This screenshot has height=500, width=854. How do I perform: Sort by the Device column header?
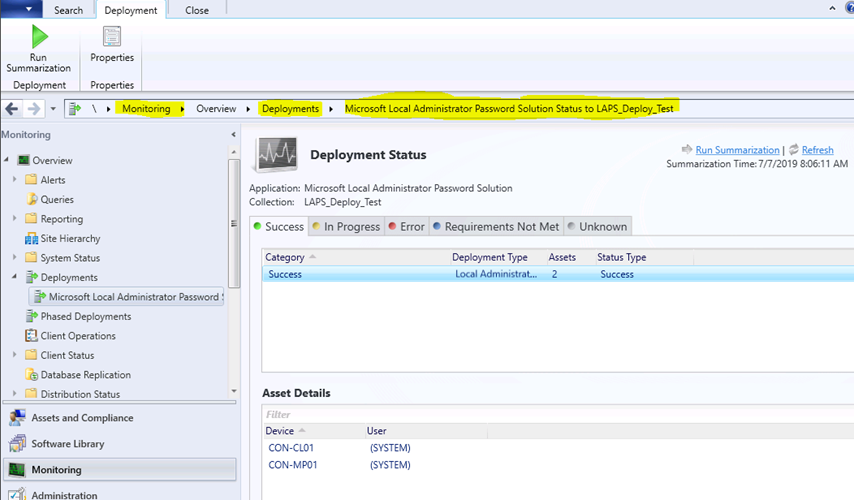click(x=314, y=431)
